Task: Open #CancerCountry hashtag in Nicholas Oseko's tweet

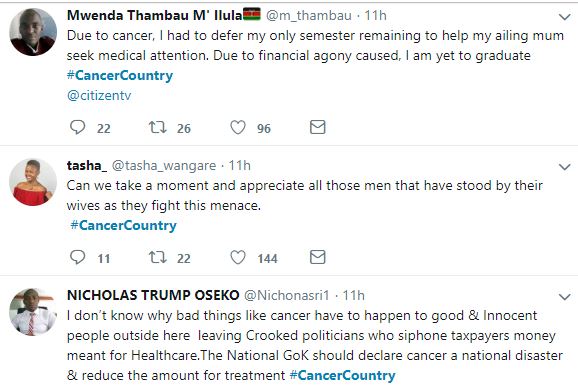Action: [342, 376]
